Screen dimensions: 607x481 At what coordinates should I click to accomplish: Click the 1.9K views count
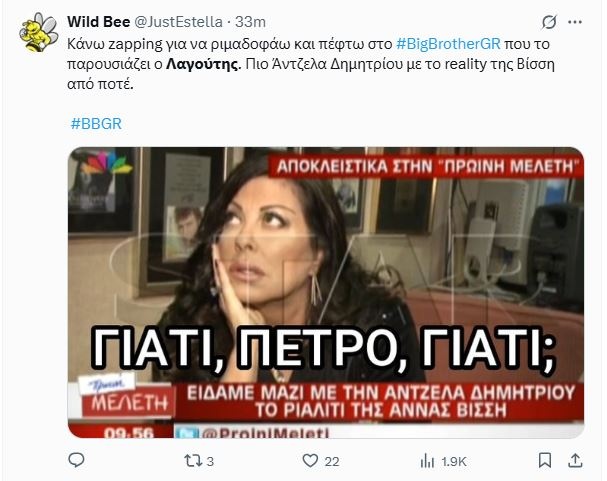point(454,461)
